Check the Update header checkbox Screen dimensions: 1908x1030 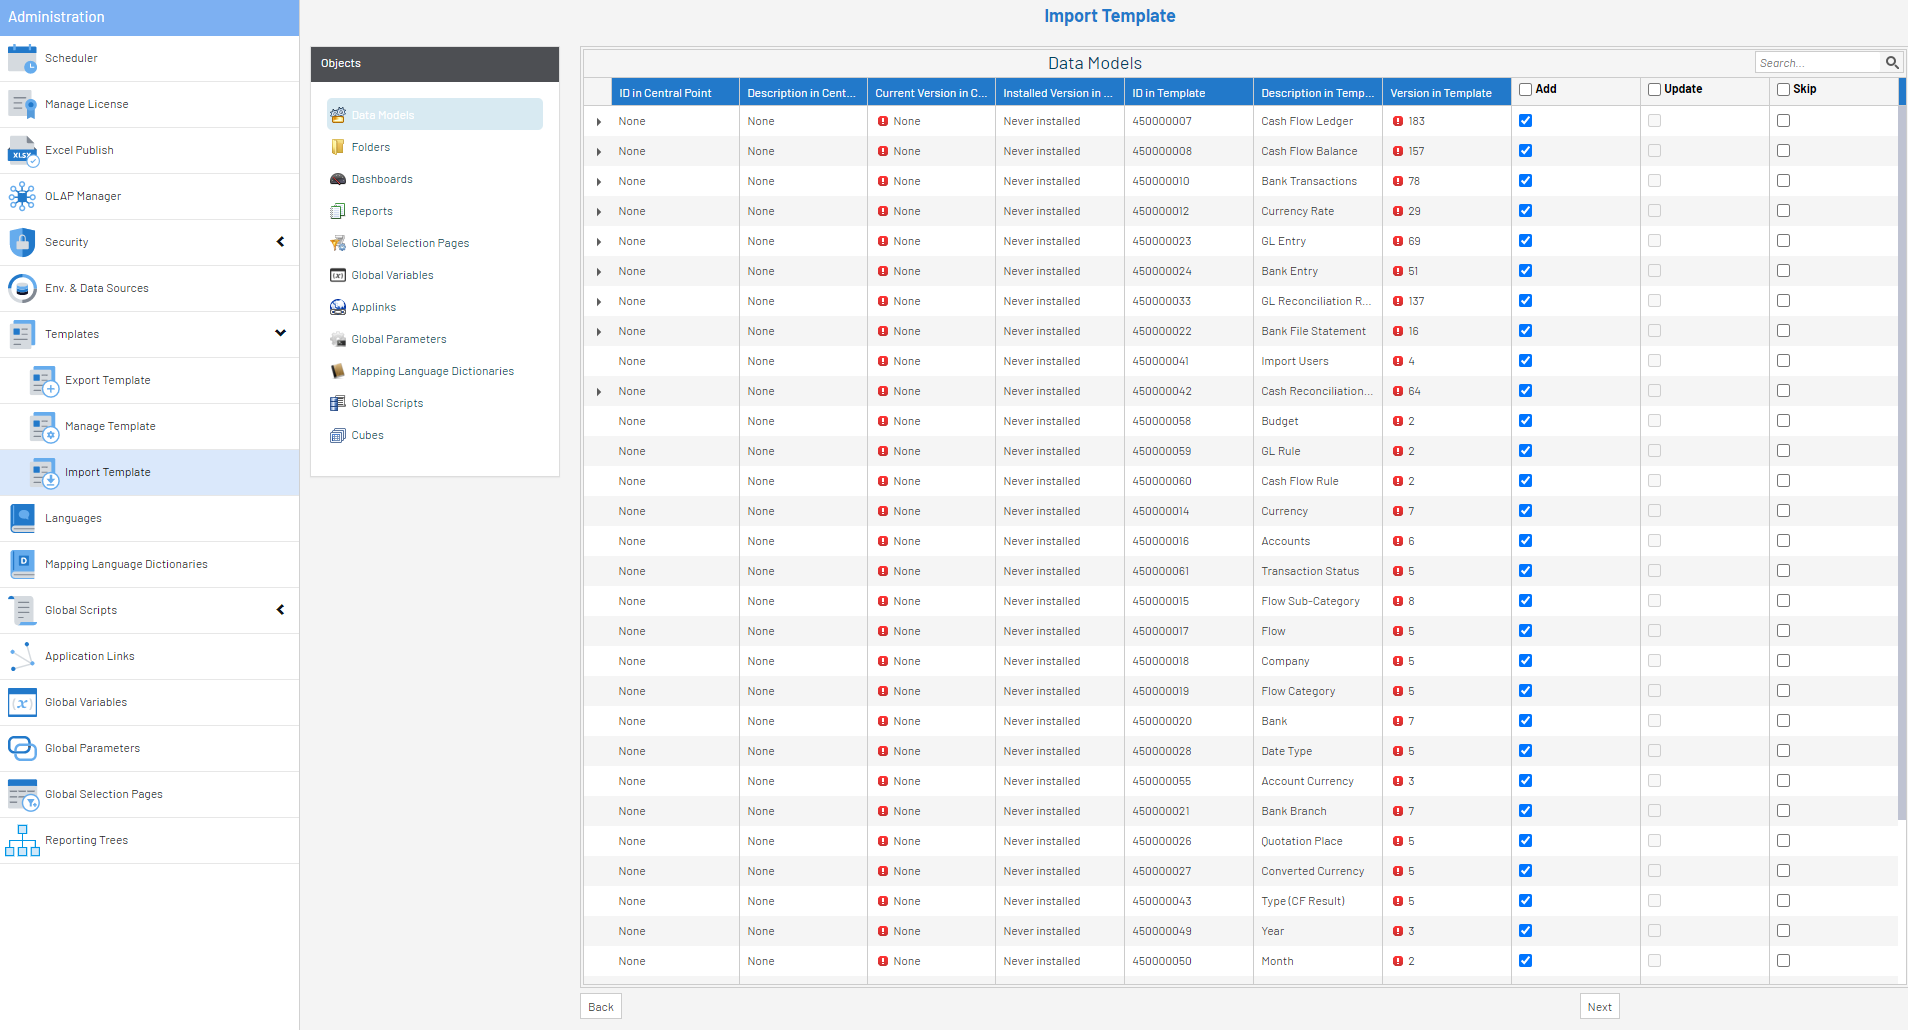(1654, 90)
